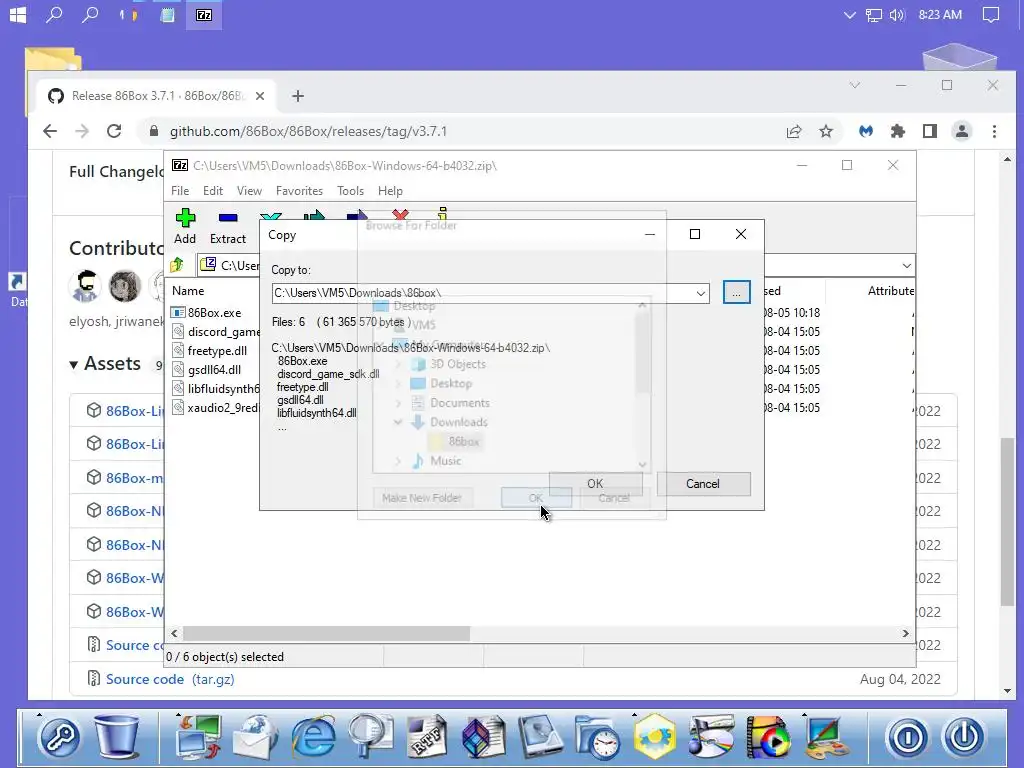
Task: Open a new browser tab
Action: [298, 96]
